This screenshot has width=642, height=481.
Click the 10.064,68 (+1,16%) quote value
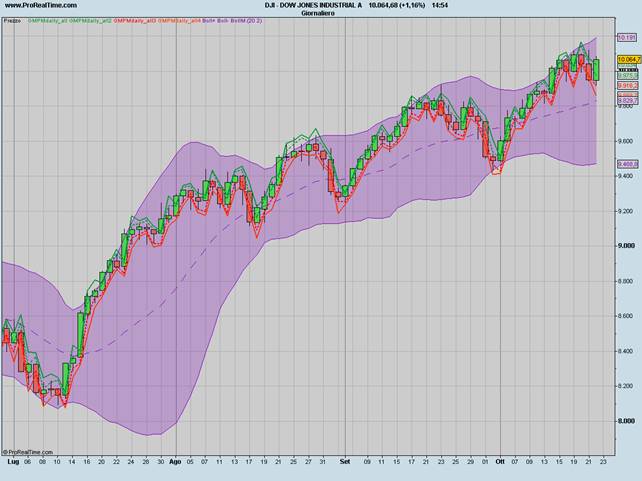click(x=397, y=5)
